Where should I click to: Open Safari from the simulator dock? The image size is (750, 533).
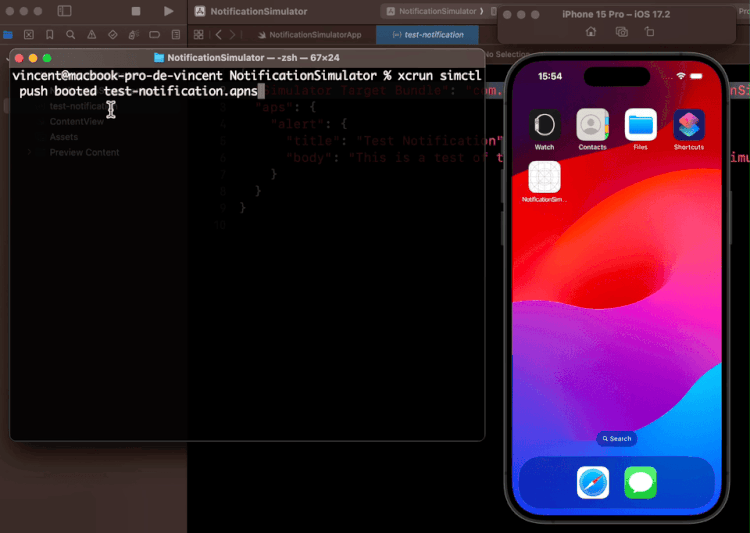click(593, 482)
